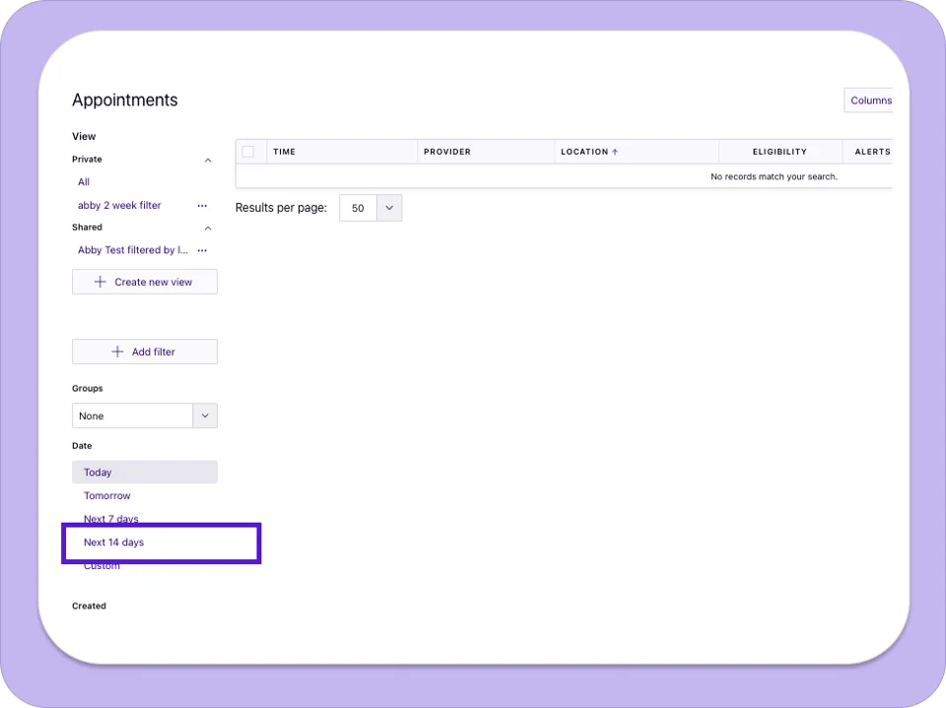
Task: Sort by the Time column header
Action: tap(285, 152)
